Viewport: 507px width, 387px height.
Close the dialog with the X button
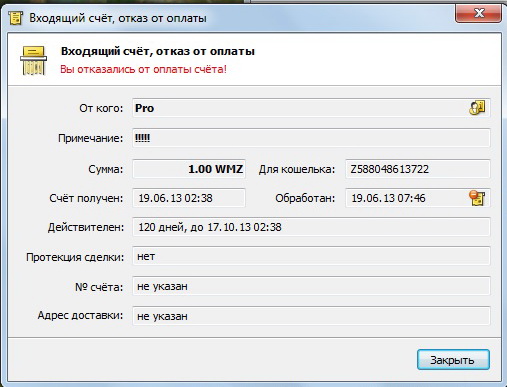478,13
